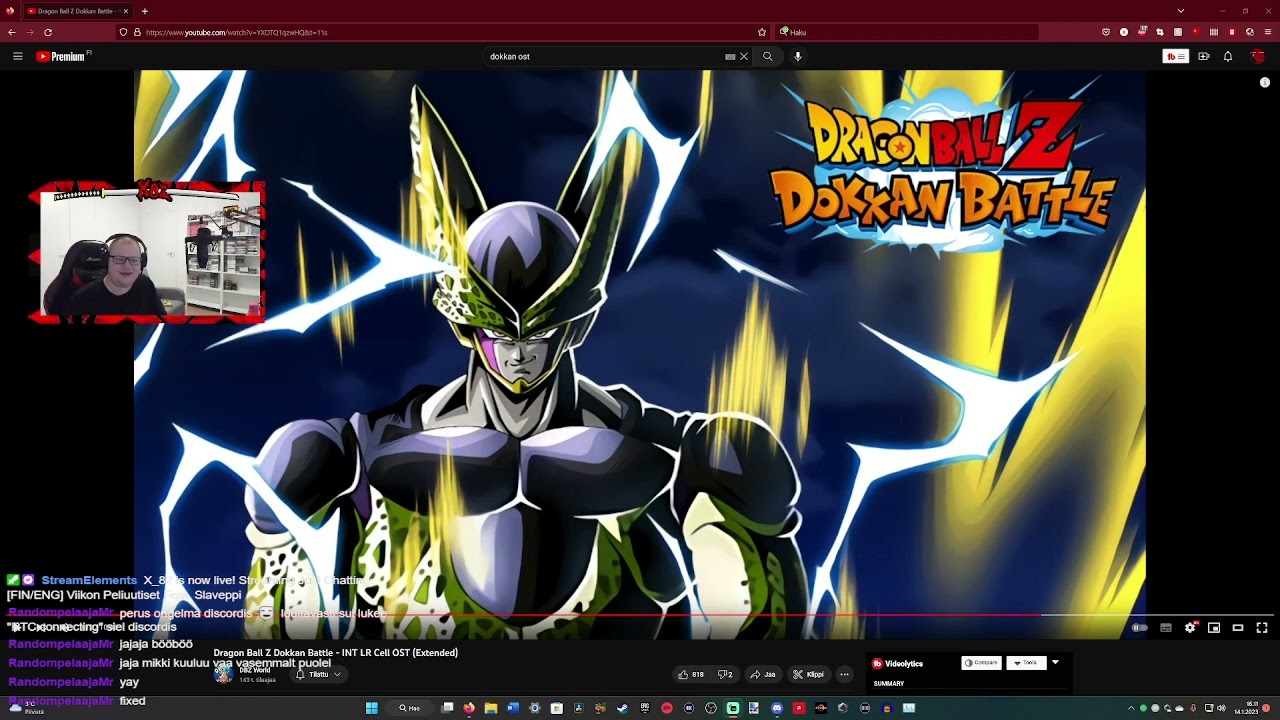The width and height of the screenshot is (1280, 720).
Task: Toggle autoplay switch in the player
Action: pos(1139,628)
